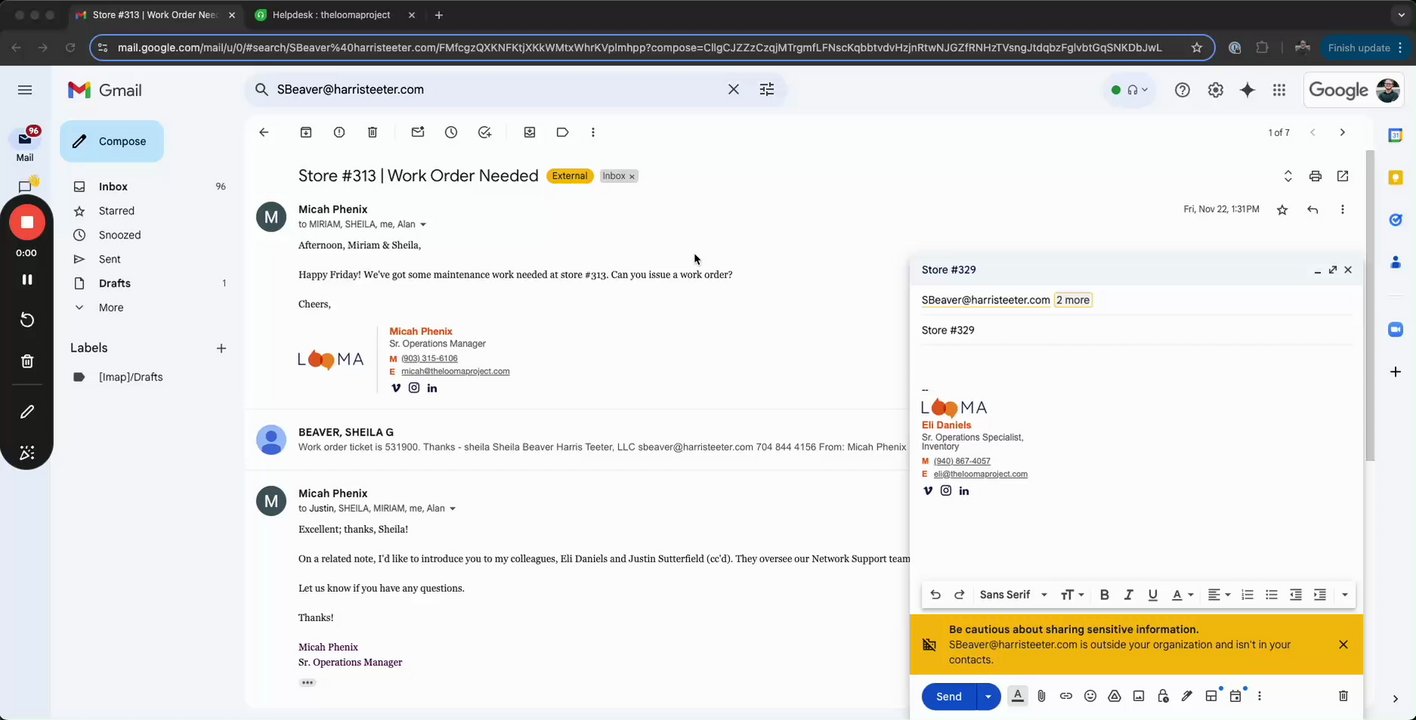Insert files using Google Drive icon

[1114, 696]
